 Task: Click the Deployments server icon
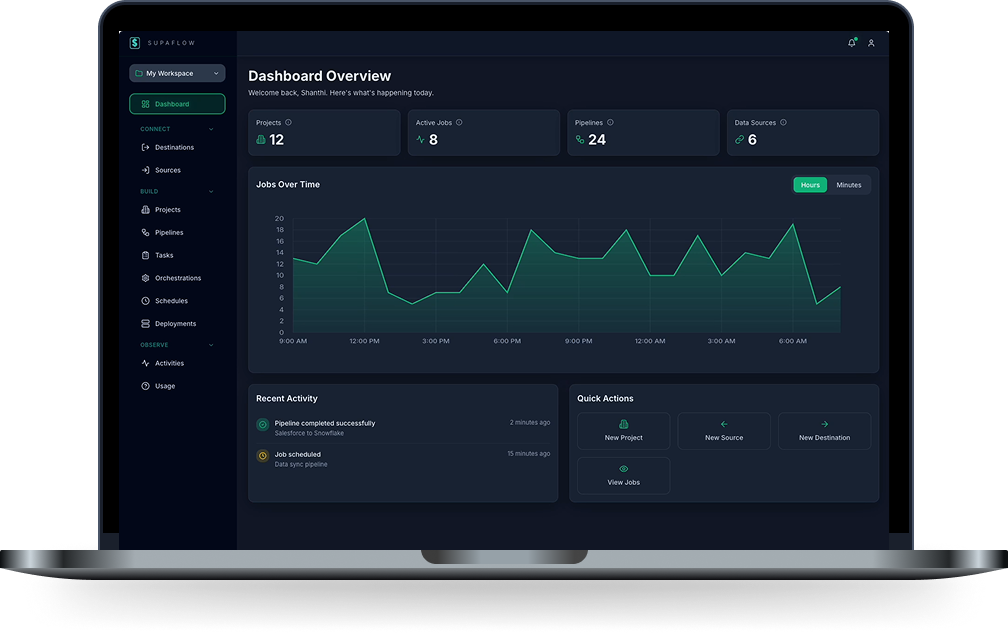(145, 324)
